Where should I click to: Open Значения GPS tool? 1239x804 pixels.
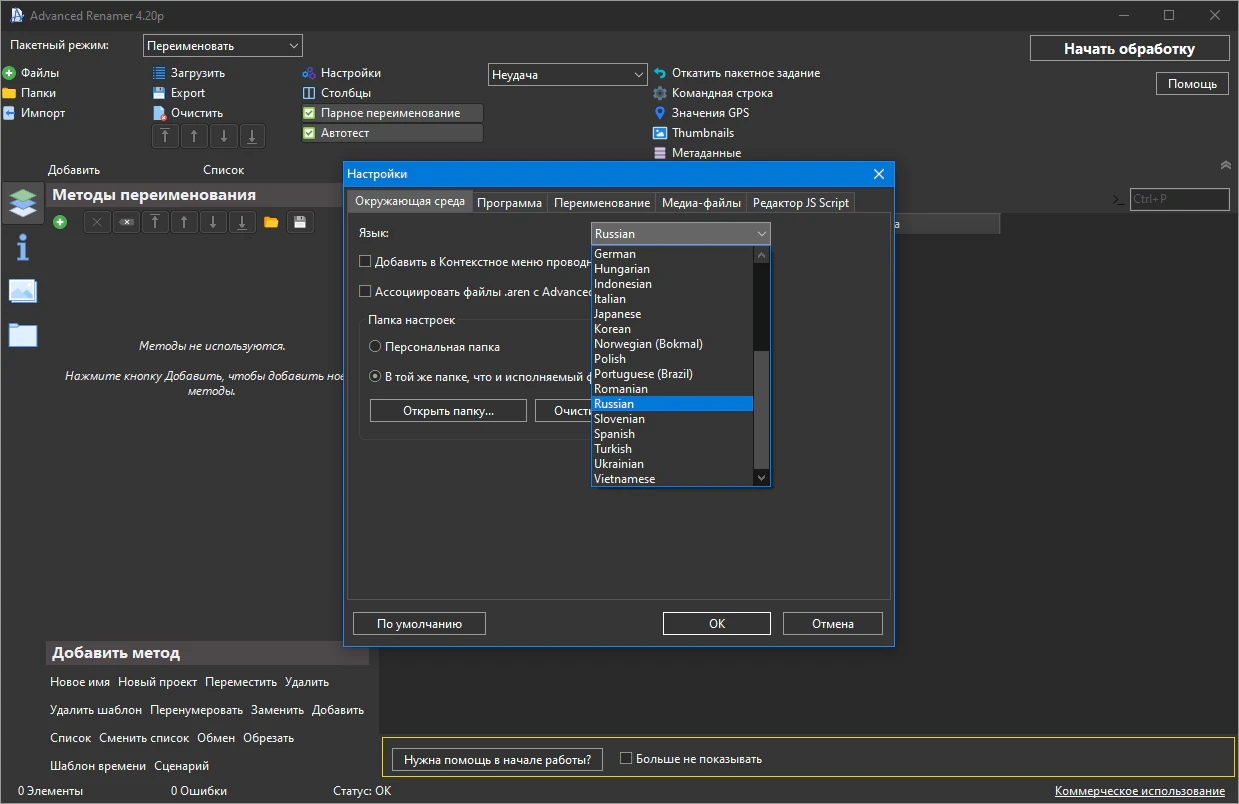(x=709, y=113)
